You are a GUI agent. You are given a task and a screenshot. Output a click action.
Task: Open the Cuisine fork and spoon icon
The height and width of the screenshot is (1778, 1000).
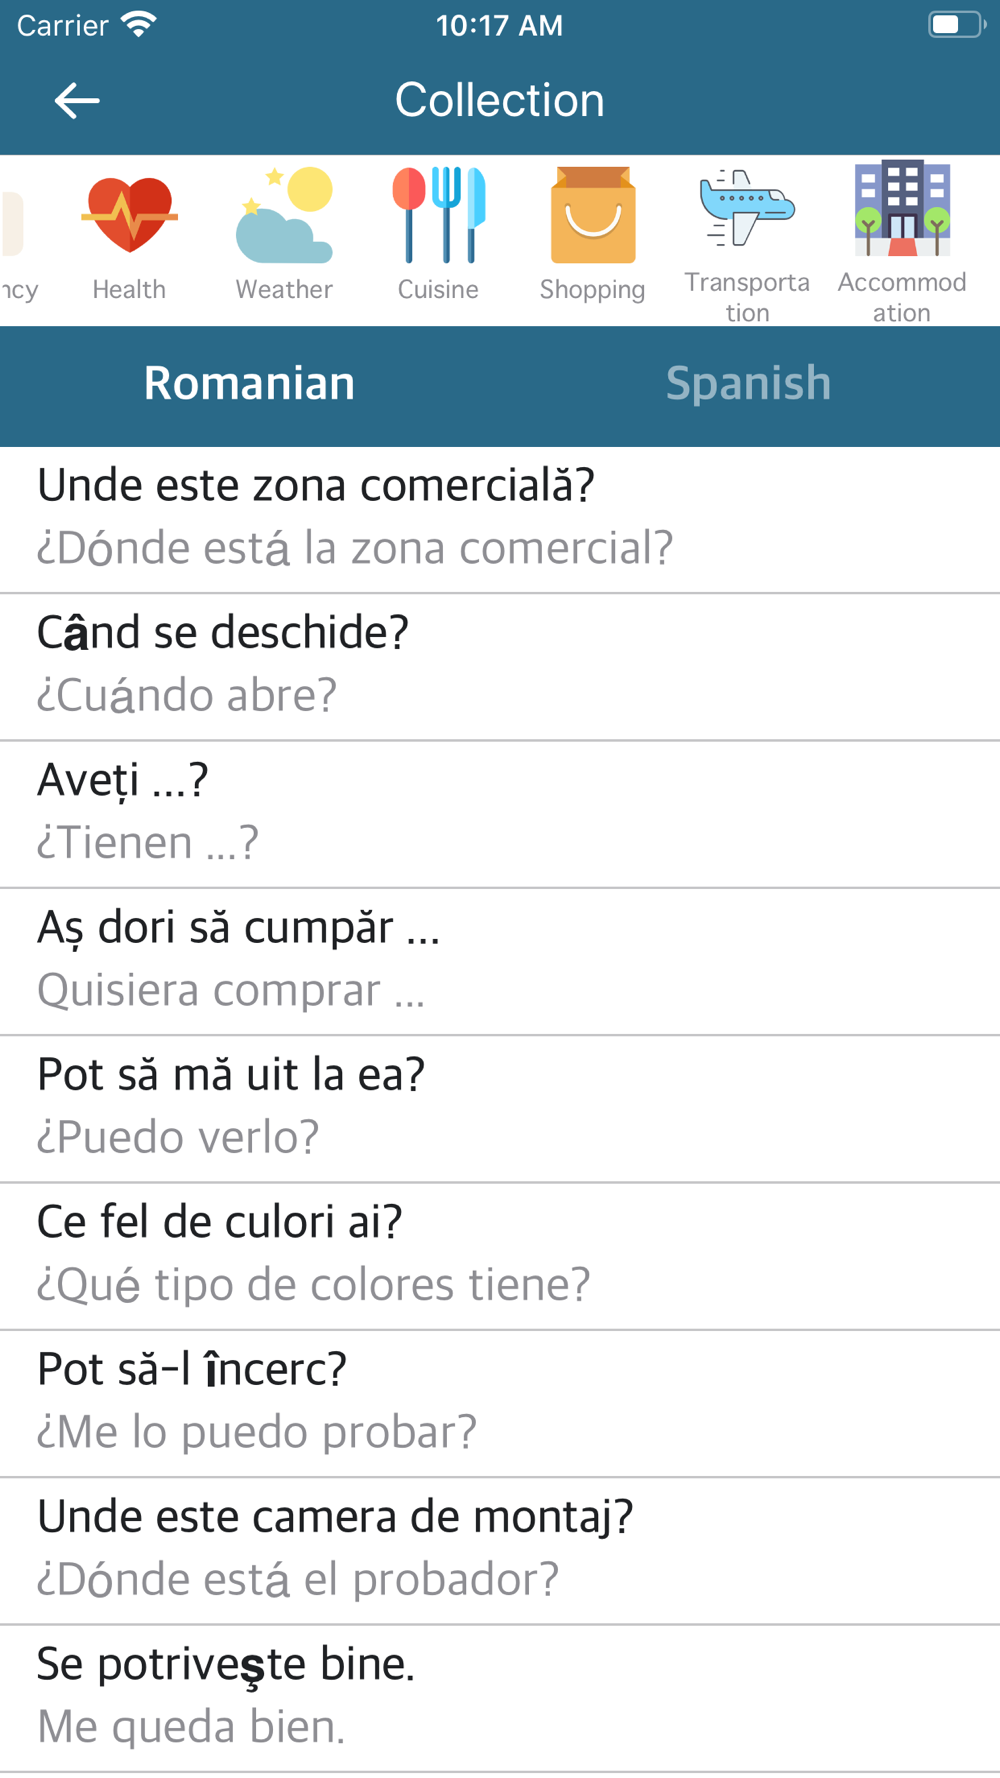438,216
